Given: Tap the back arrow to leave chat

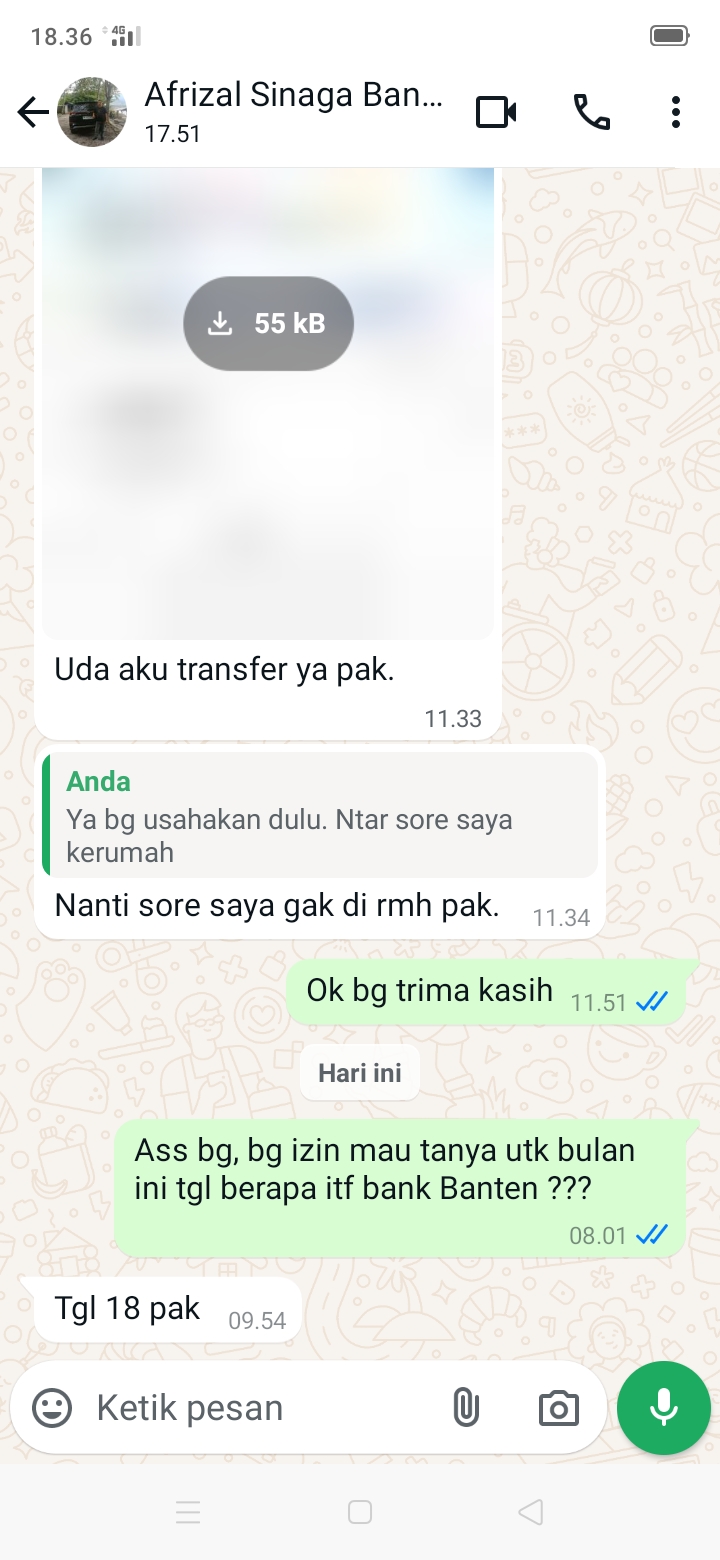Looking at the screenshot, I should coord(33,112).
